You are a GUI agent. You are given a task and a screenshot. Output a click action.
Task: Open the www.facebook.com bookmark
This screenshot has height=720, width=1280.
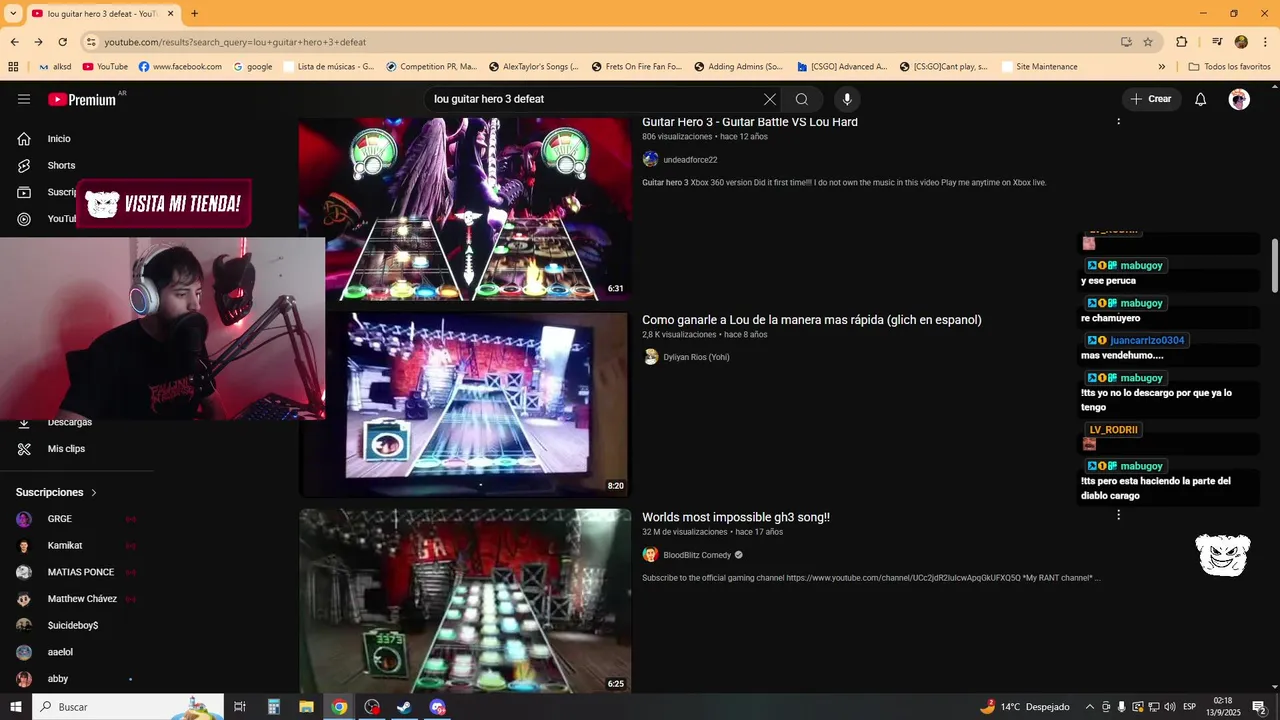point(180,67)
